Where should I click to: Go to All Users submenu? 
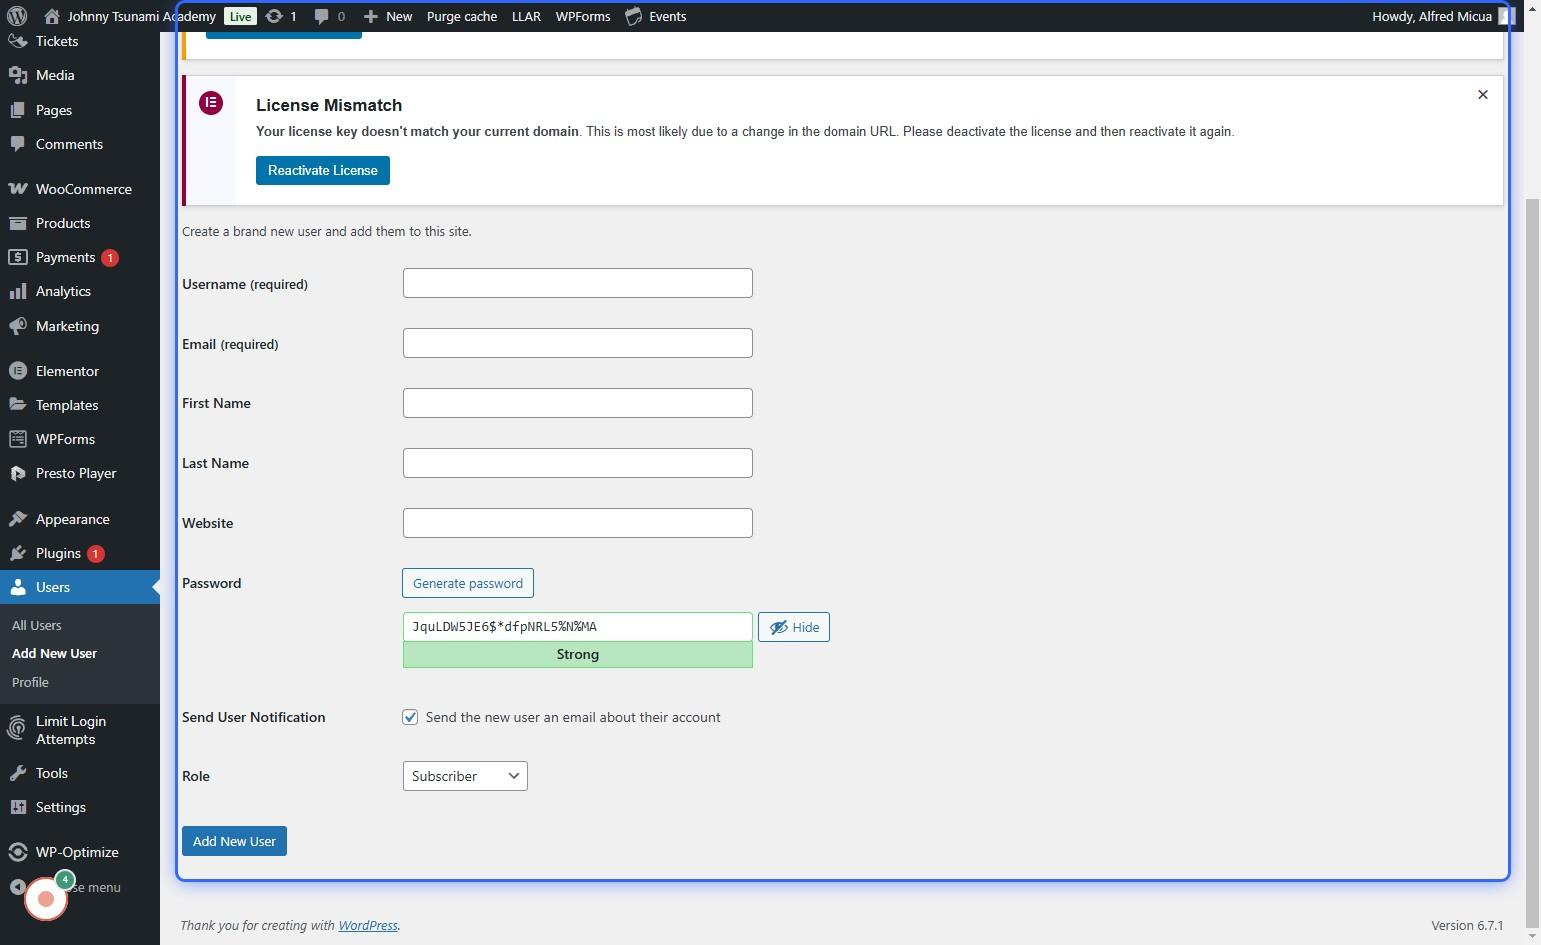click(37, 625)
